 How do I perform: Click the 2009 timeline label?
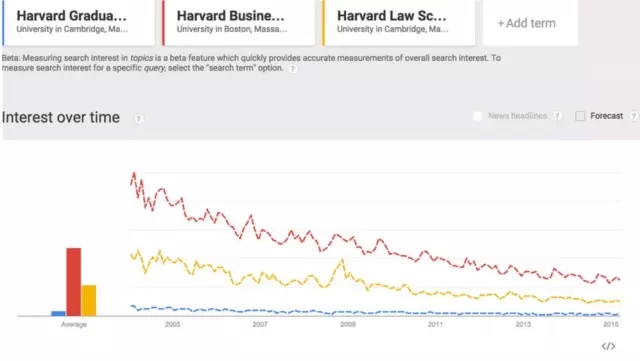pos(348,324)
